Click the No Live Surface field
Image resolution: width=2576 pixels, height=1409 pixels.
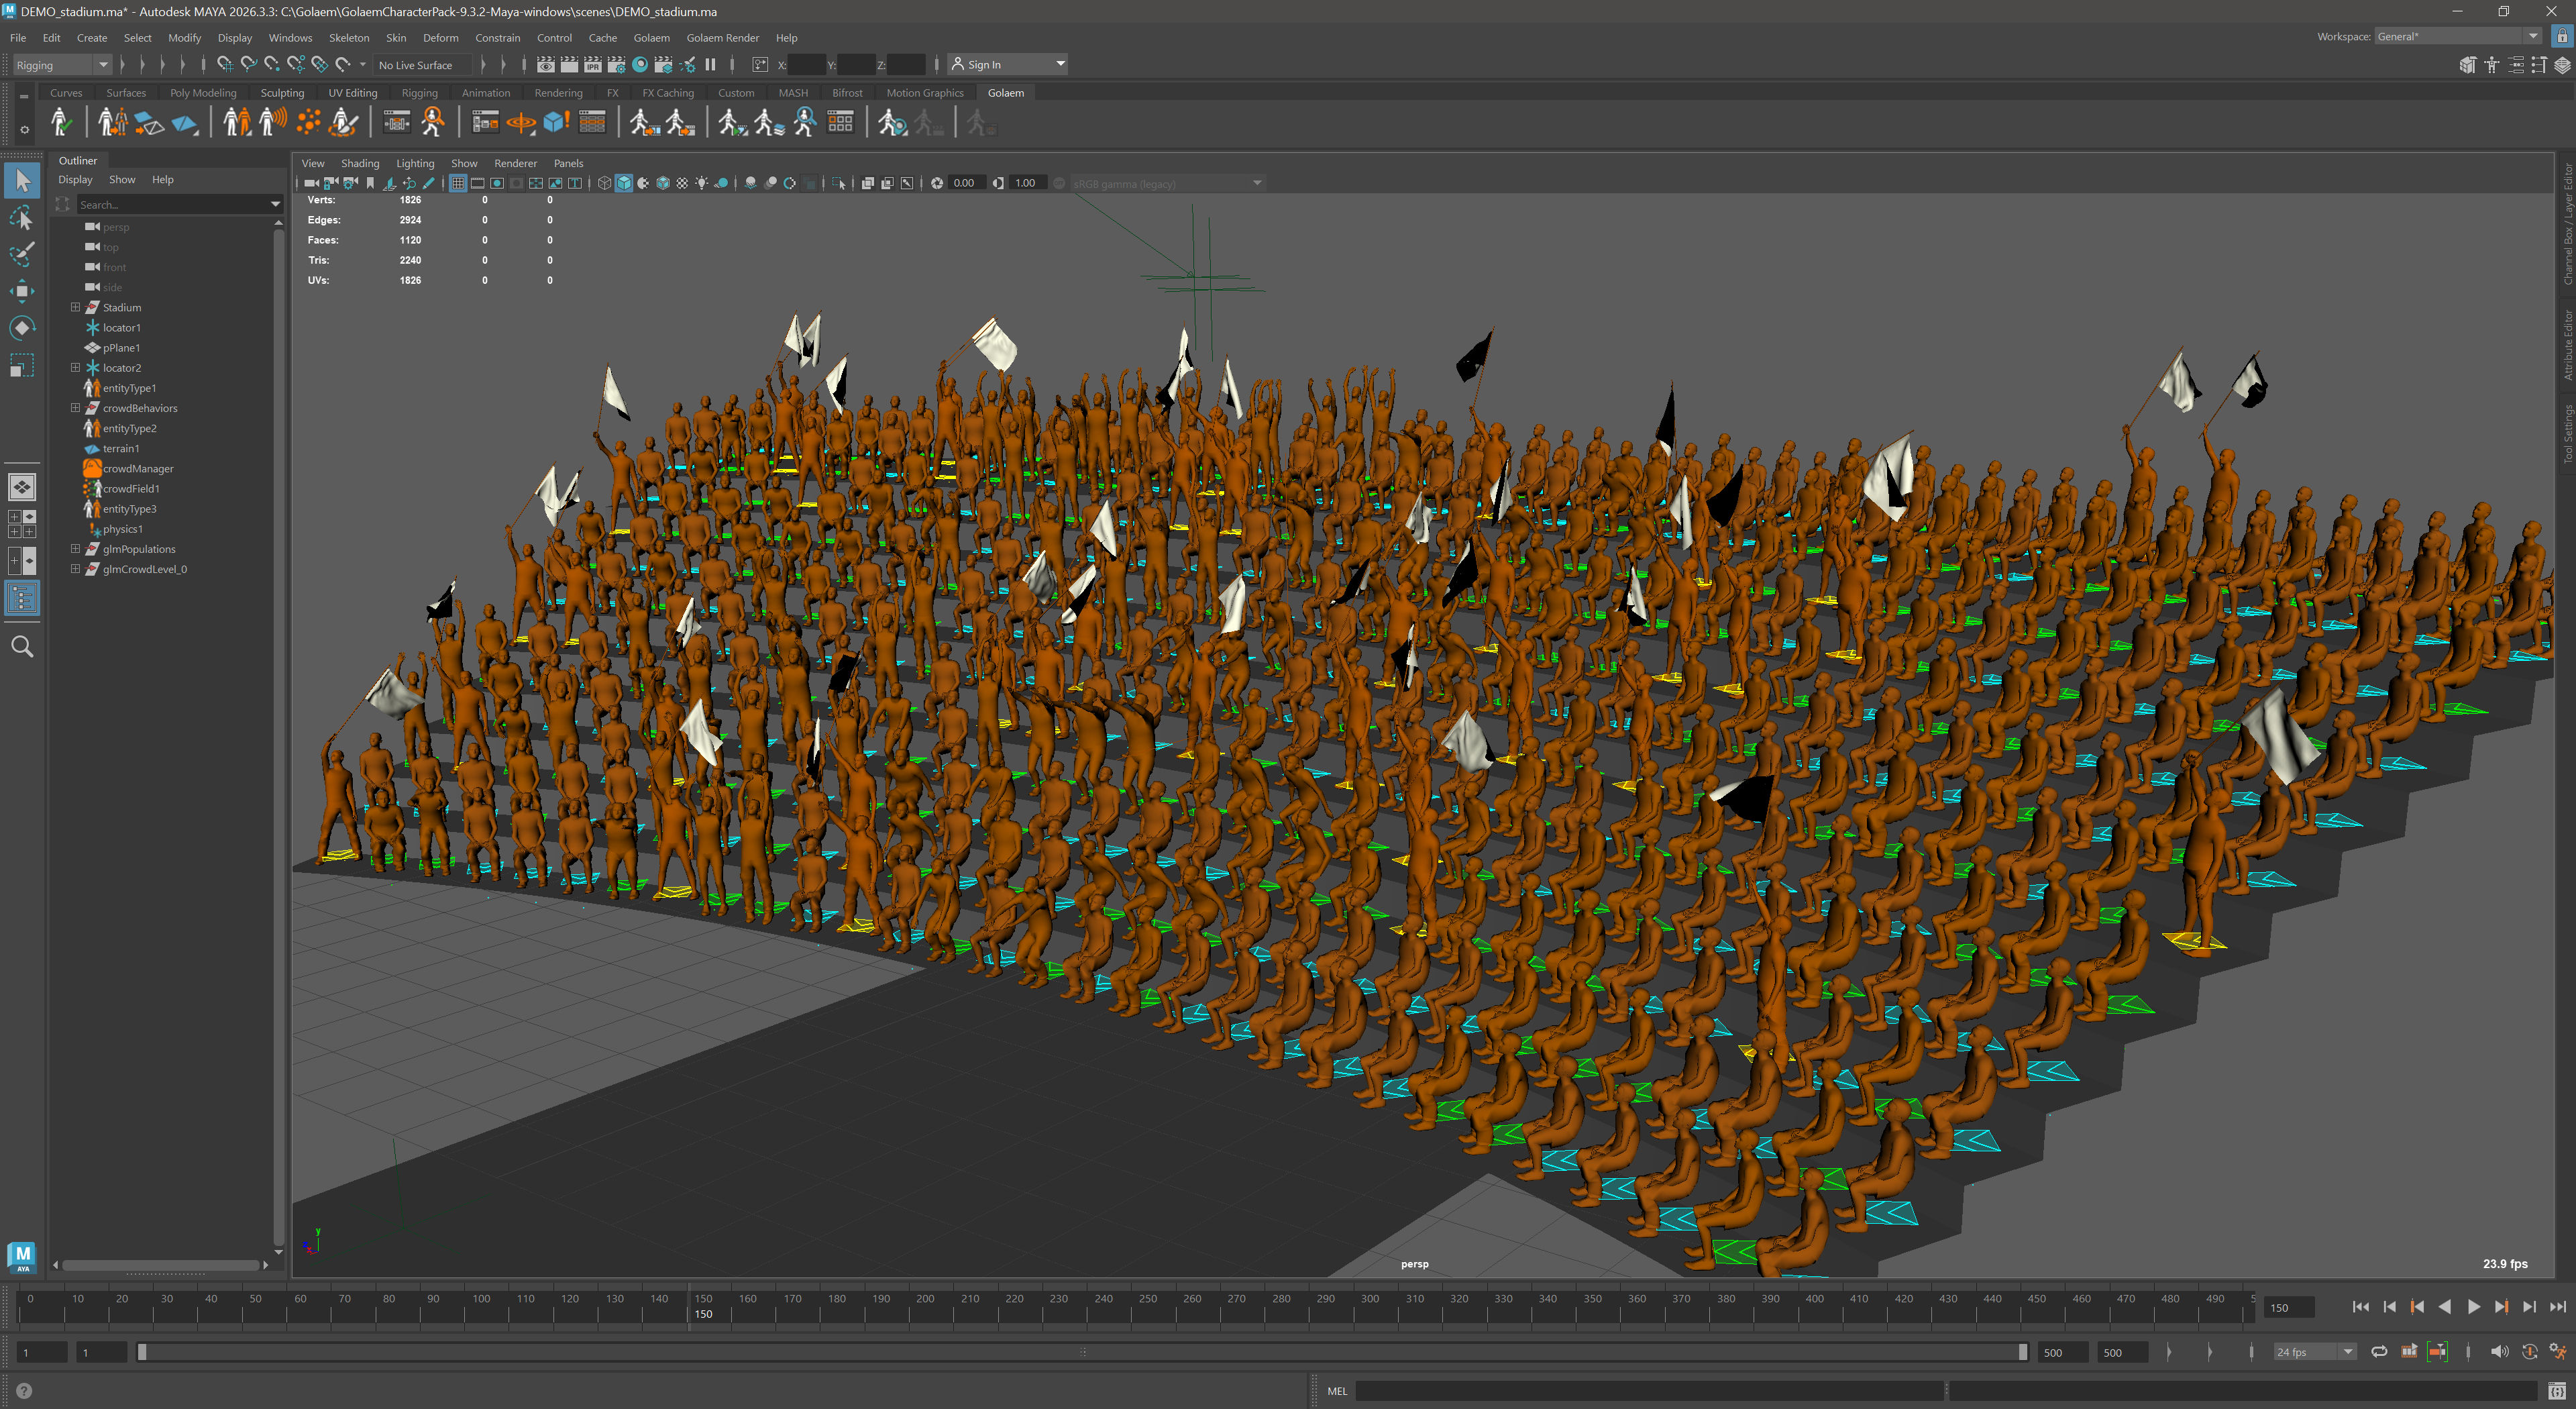[422, 65]
